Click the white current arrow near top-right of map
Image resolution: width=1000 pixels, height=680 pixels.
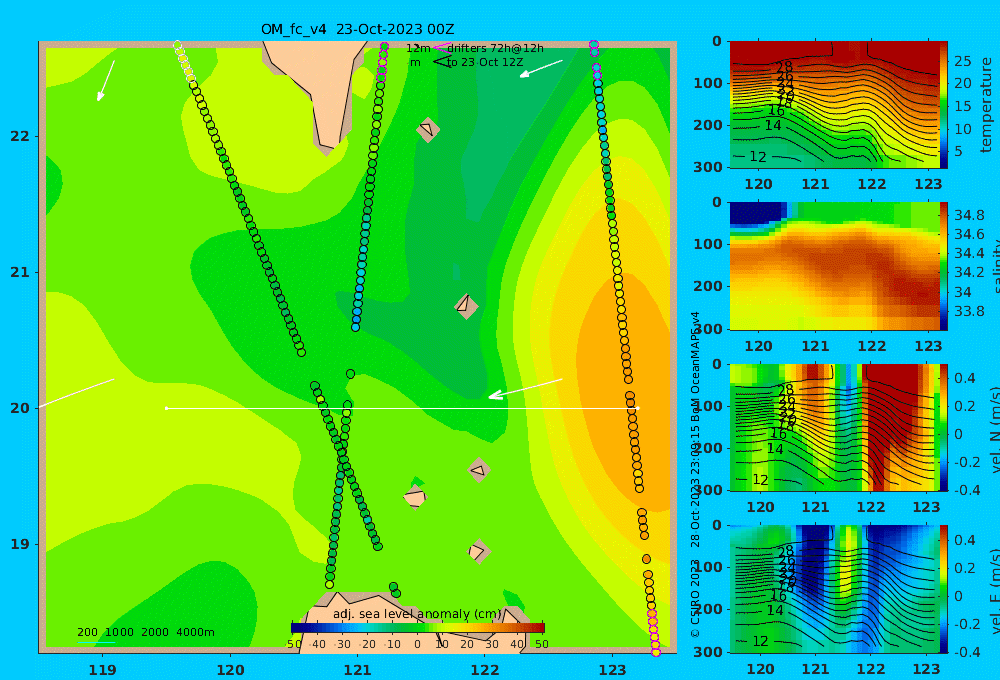coord(541,69)
